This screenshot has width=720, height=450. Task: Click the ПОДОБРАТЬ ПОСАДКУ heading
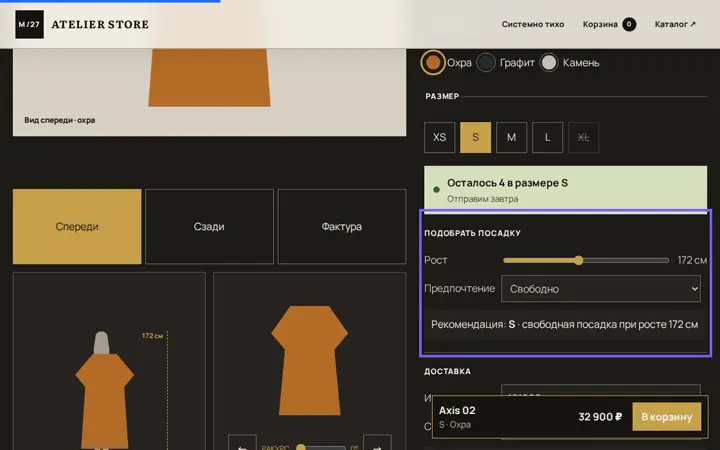(472, 233)
